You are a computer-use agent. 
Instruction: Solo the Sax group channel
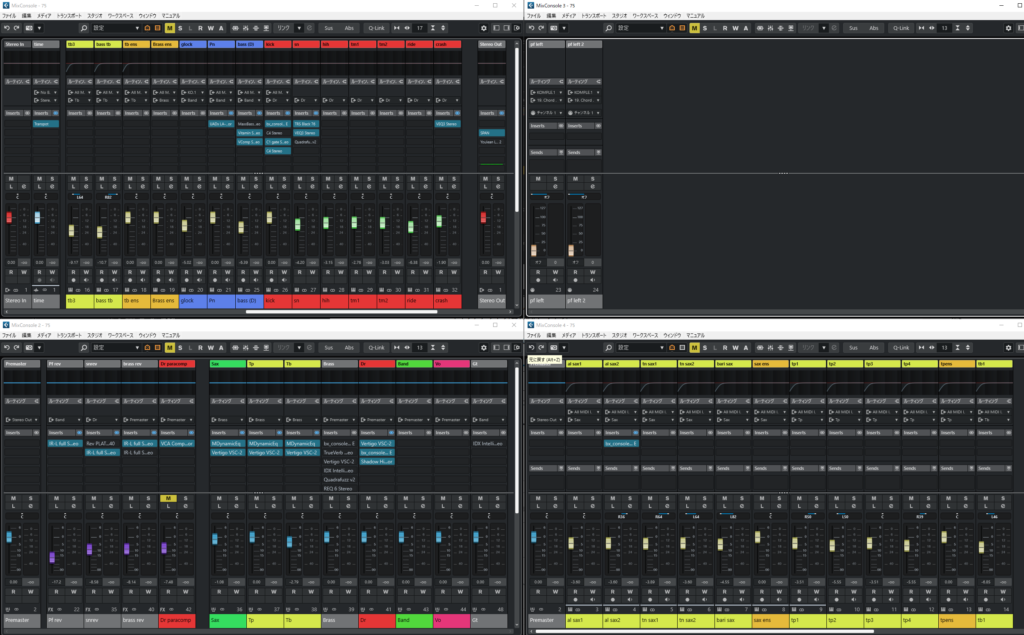[235, 499]
